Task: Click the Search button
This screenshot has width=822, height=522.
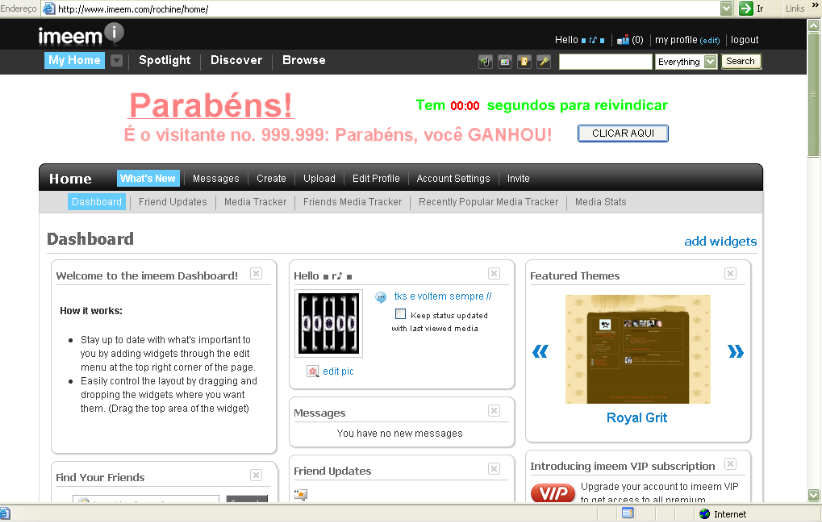Action: 741,61
